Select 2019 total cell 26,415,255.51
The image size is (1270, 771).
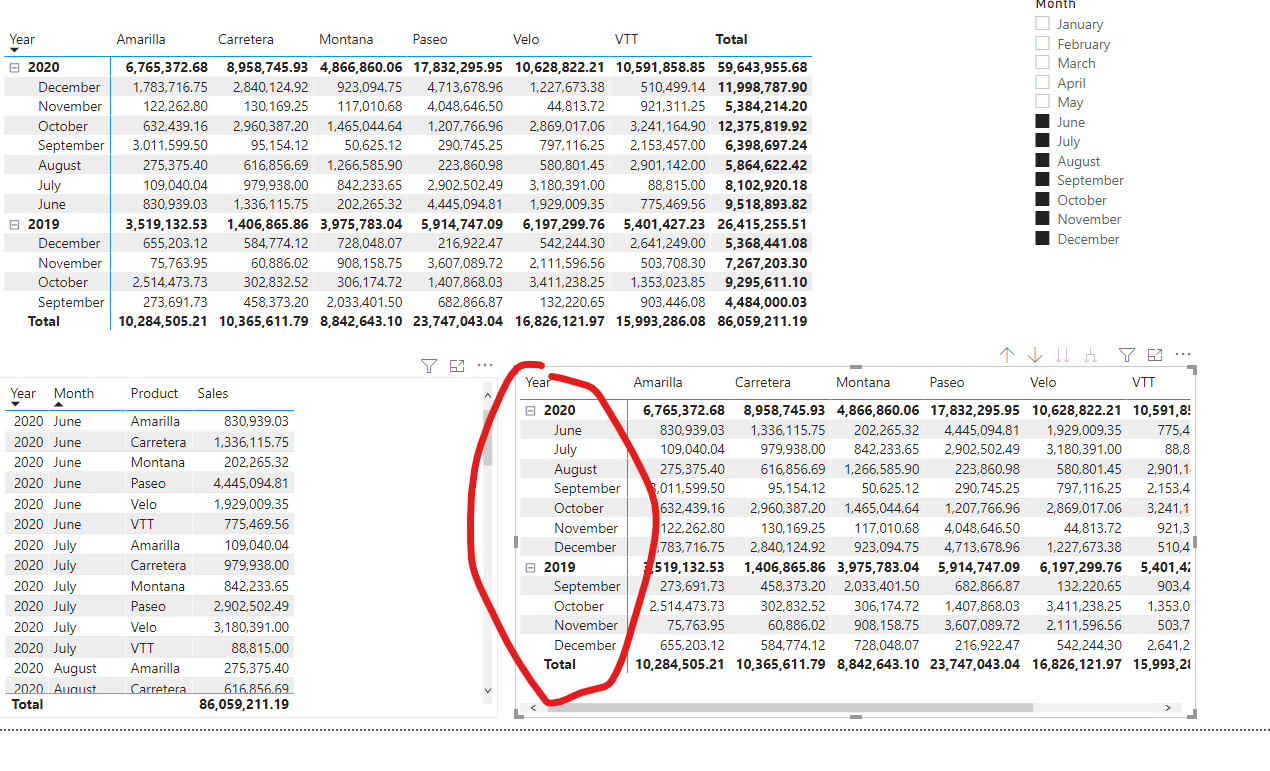click(x=762, y=224)
